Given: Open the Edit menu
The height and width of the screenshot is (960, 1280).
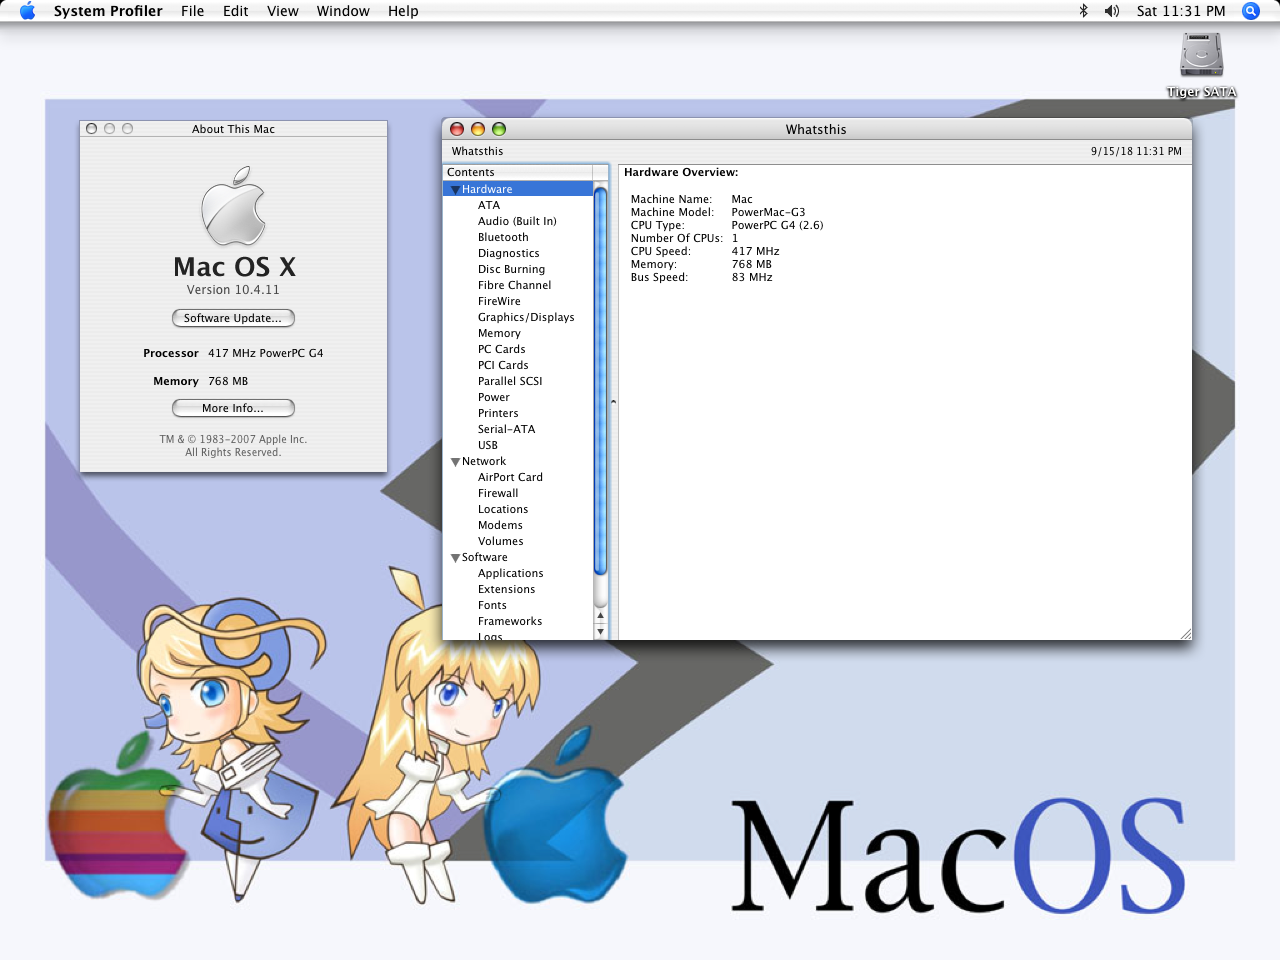Looking at the screenshot, I should click(x=236, y=11).
